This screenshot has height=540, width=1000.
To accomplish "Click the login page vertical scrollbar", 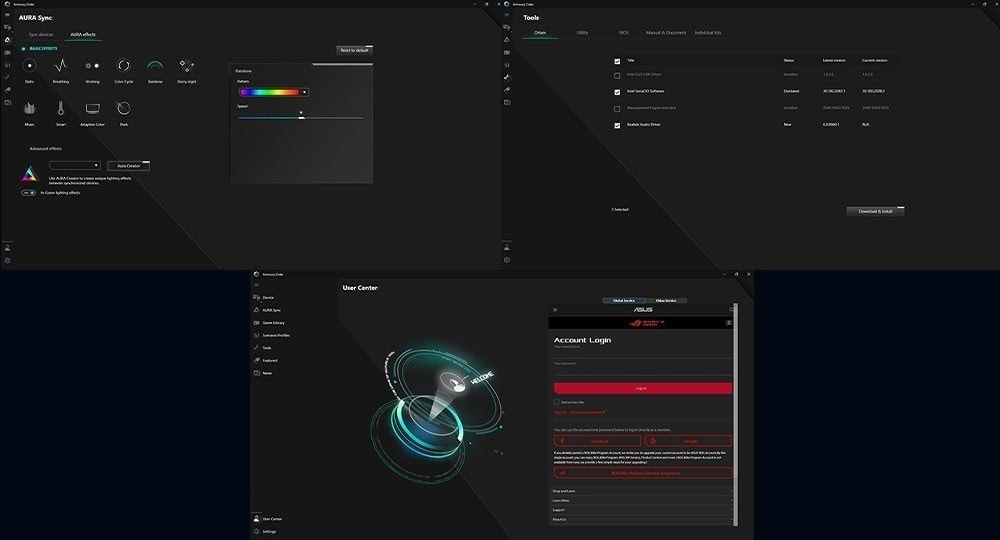I will point(735,414).
